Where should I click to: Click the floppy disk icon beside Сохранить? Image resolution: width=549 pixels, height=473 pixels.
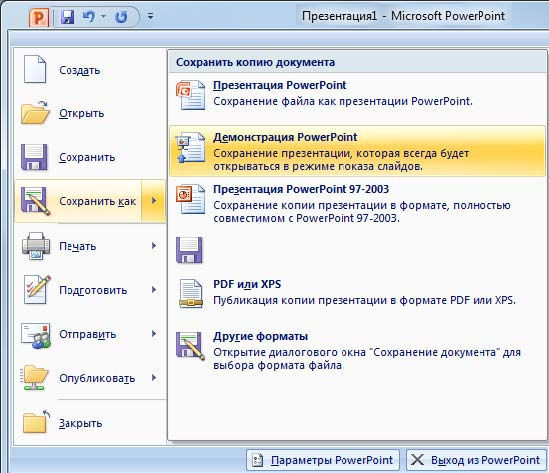click(x=34, y=157)
